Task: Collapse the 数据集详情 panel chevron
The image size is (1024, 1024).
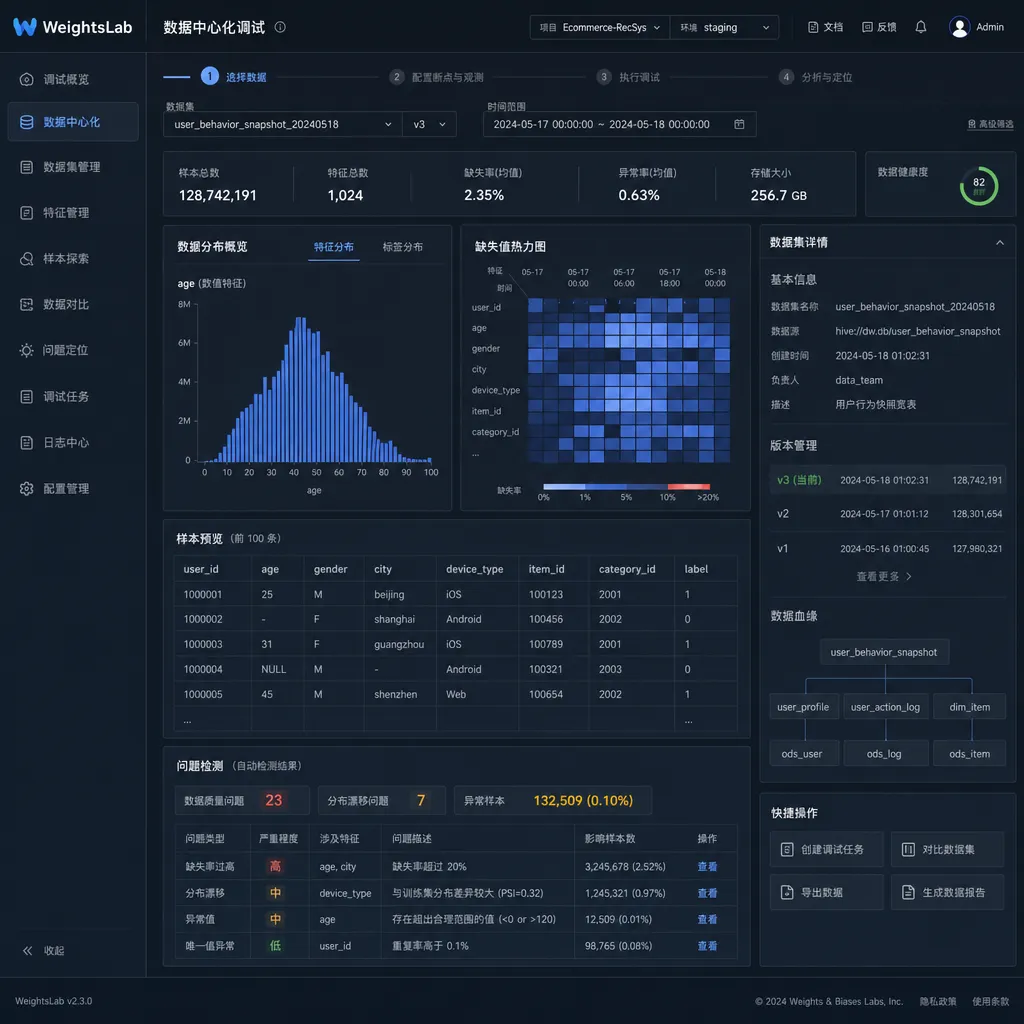Action: [x=999, y=242]
